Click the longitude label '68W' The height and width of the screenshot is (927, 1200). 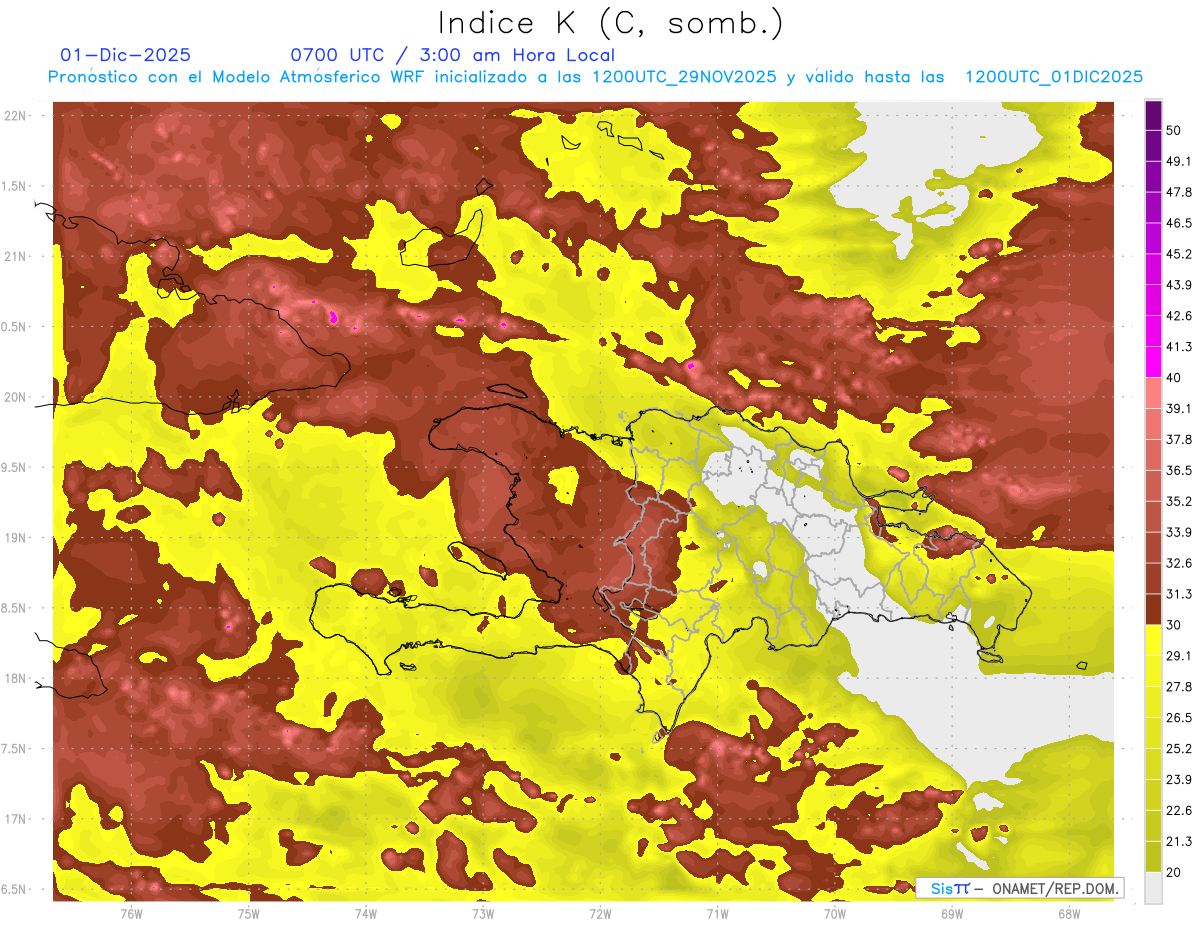coord(1069,913)
